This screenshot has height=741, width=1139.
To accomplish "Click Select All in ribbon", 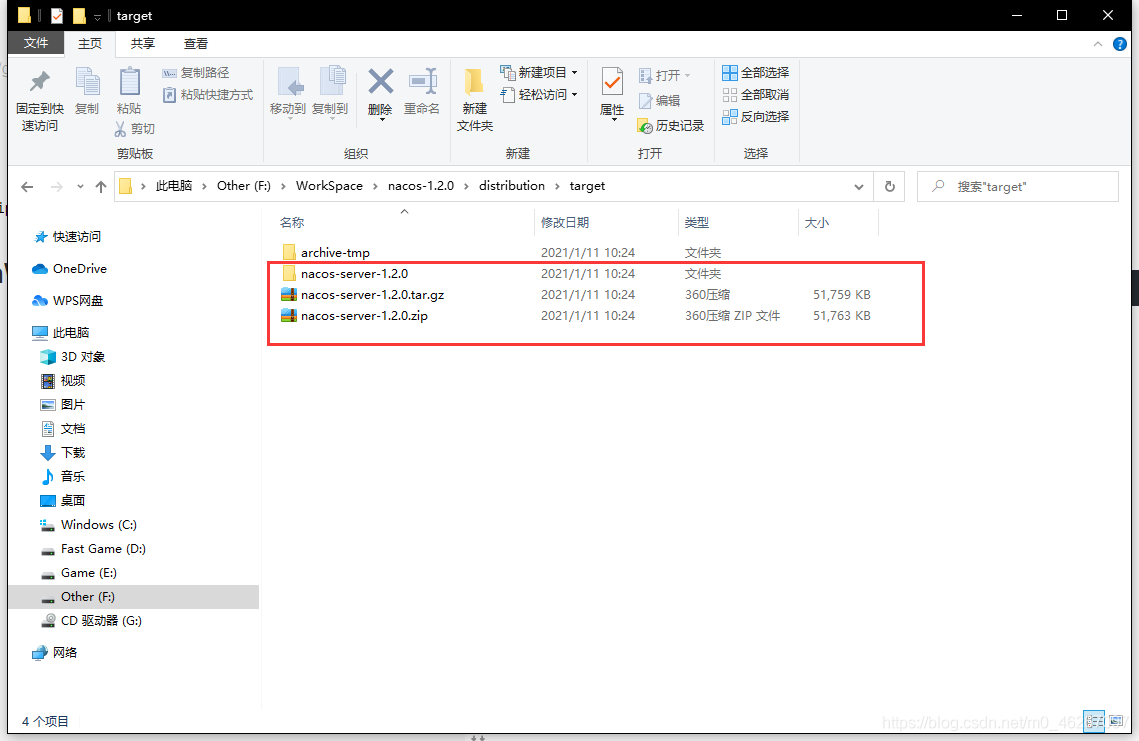I will (755, 73).
